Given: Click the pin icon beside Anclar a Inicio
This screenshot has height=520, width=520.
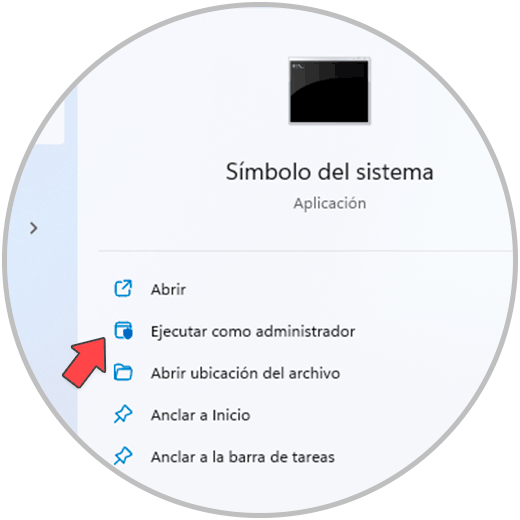Looking at the screenshot, I should pyautogui.click(x=123, y=414).
